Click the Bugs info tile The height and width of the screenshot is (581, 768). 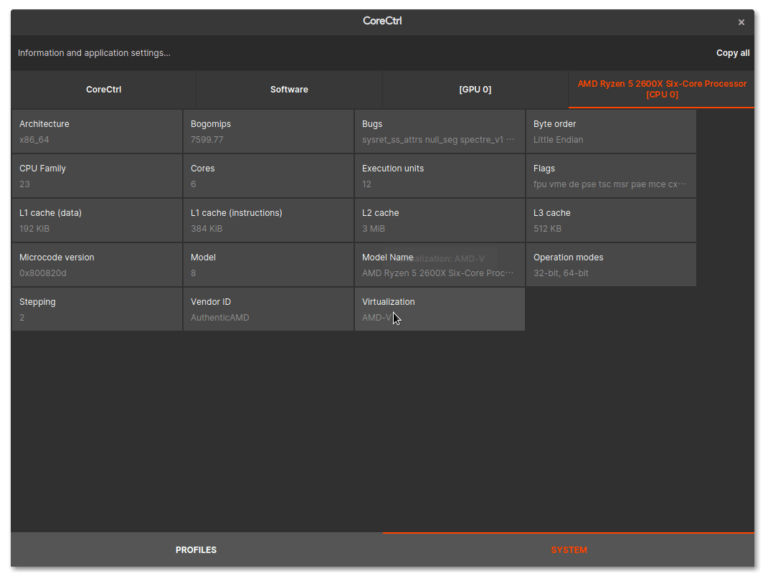439,132
